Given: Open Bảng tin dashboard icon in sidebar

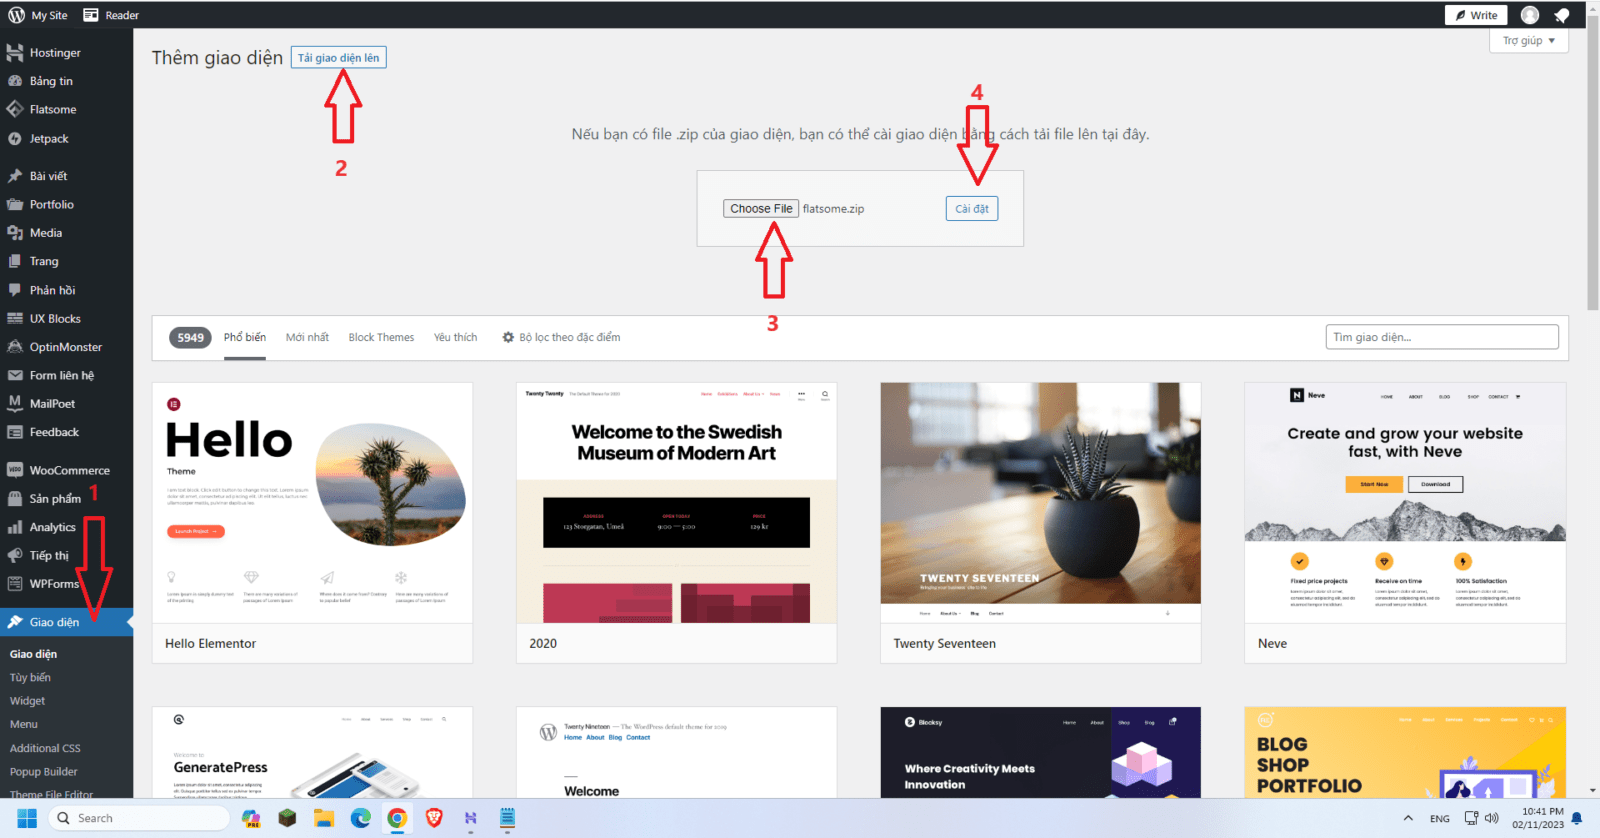Looking at the screenshot, I should 15,81.
